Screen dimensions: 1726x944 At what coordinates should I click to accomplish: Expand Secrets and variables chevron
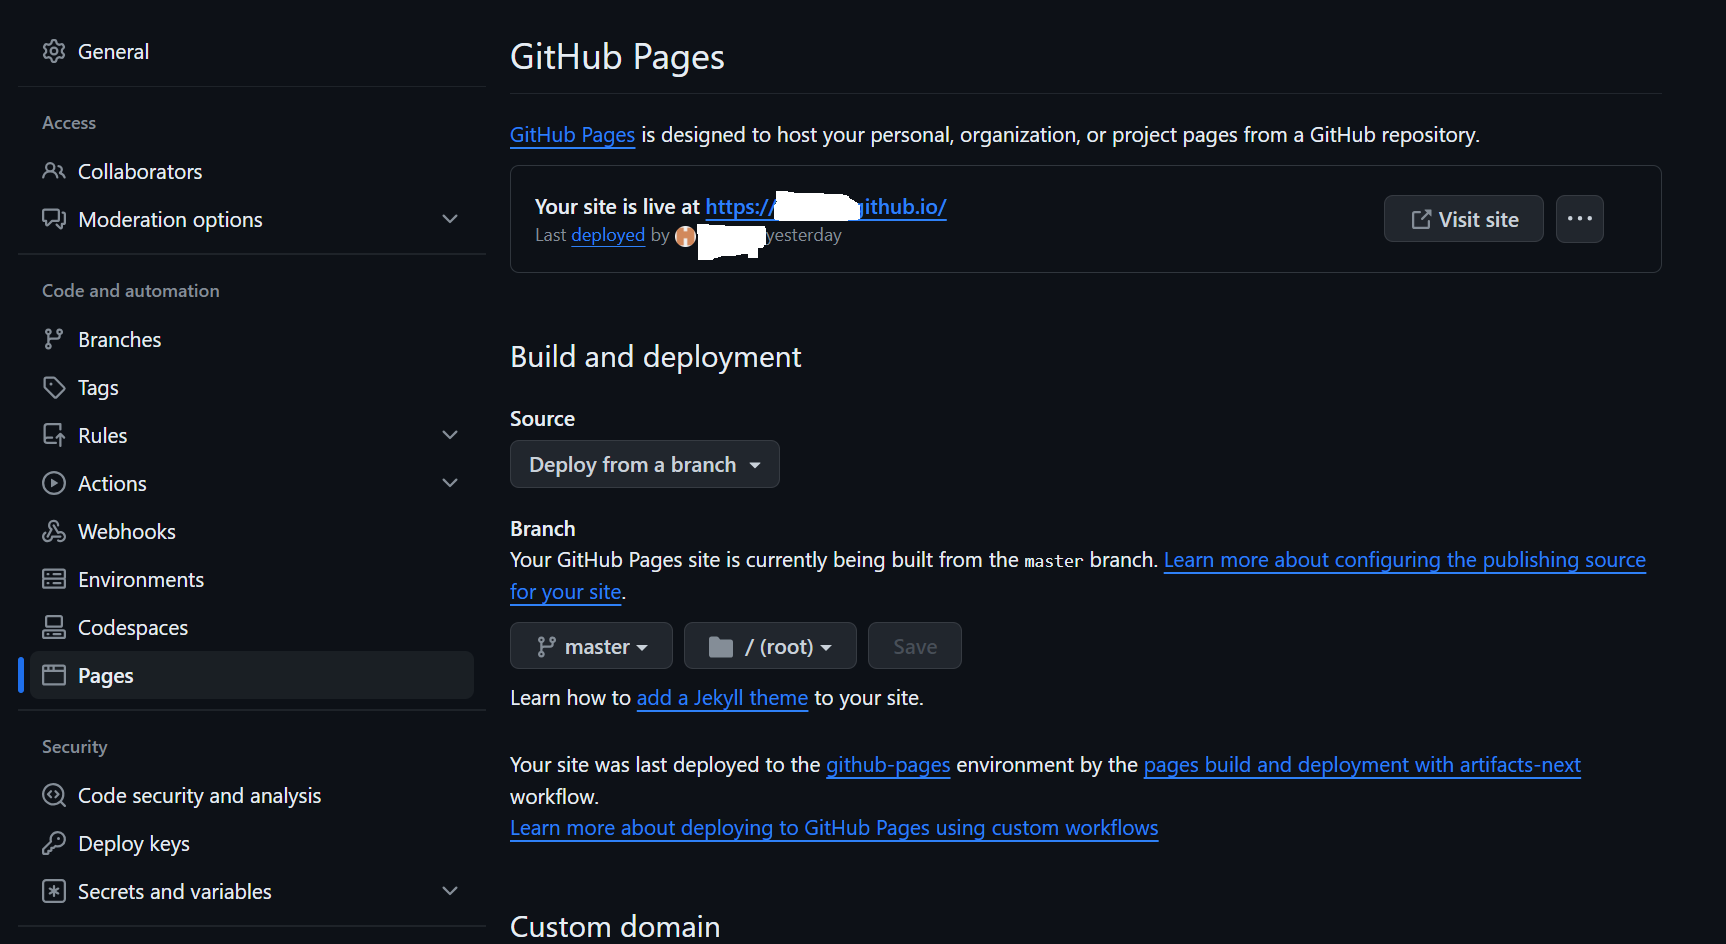point(450,891)
